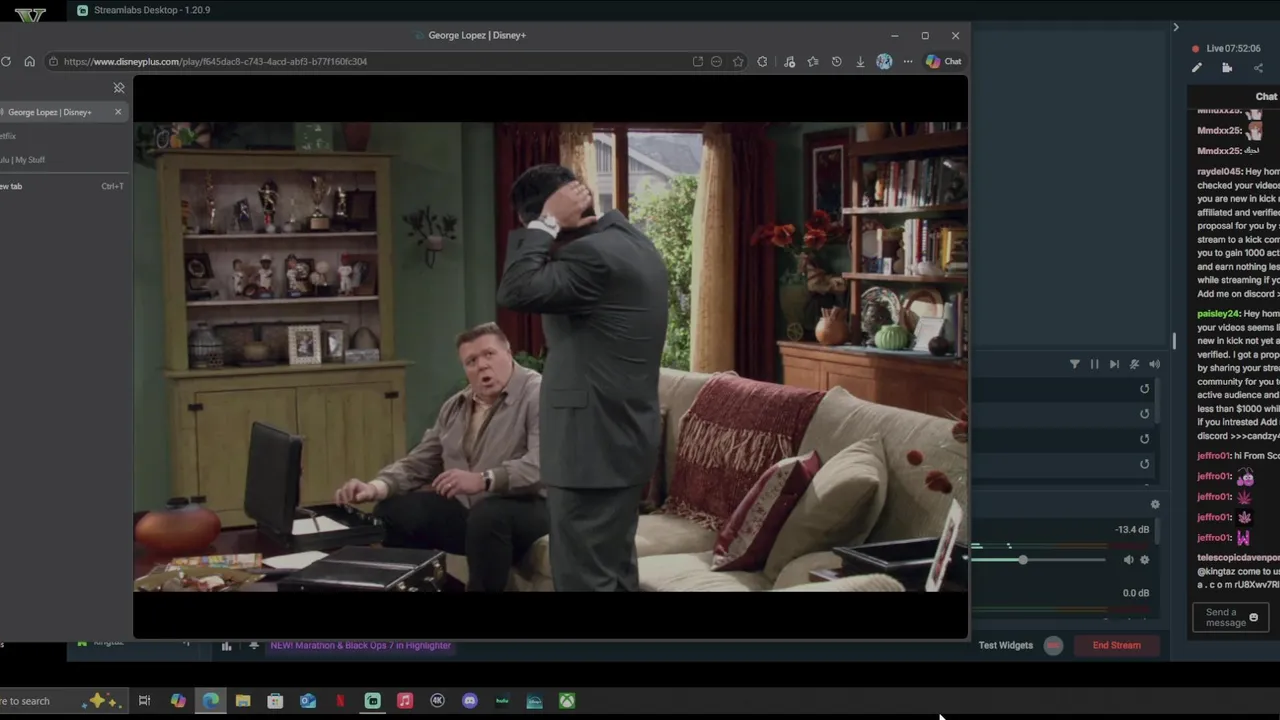
Task: Open the browser extensions puzzle icon
Action: tap(763, 61)
